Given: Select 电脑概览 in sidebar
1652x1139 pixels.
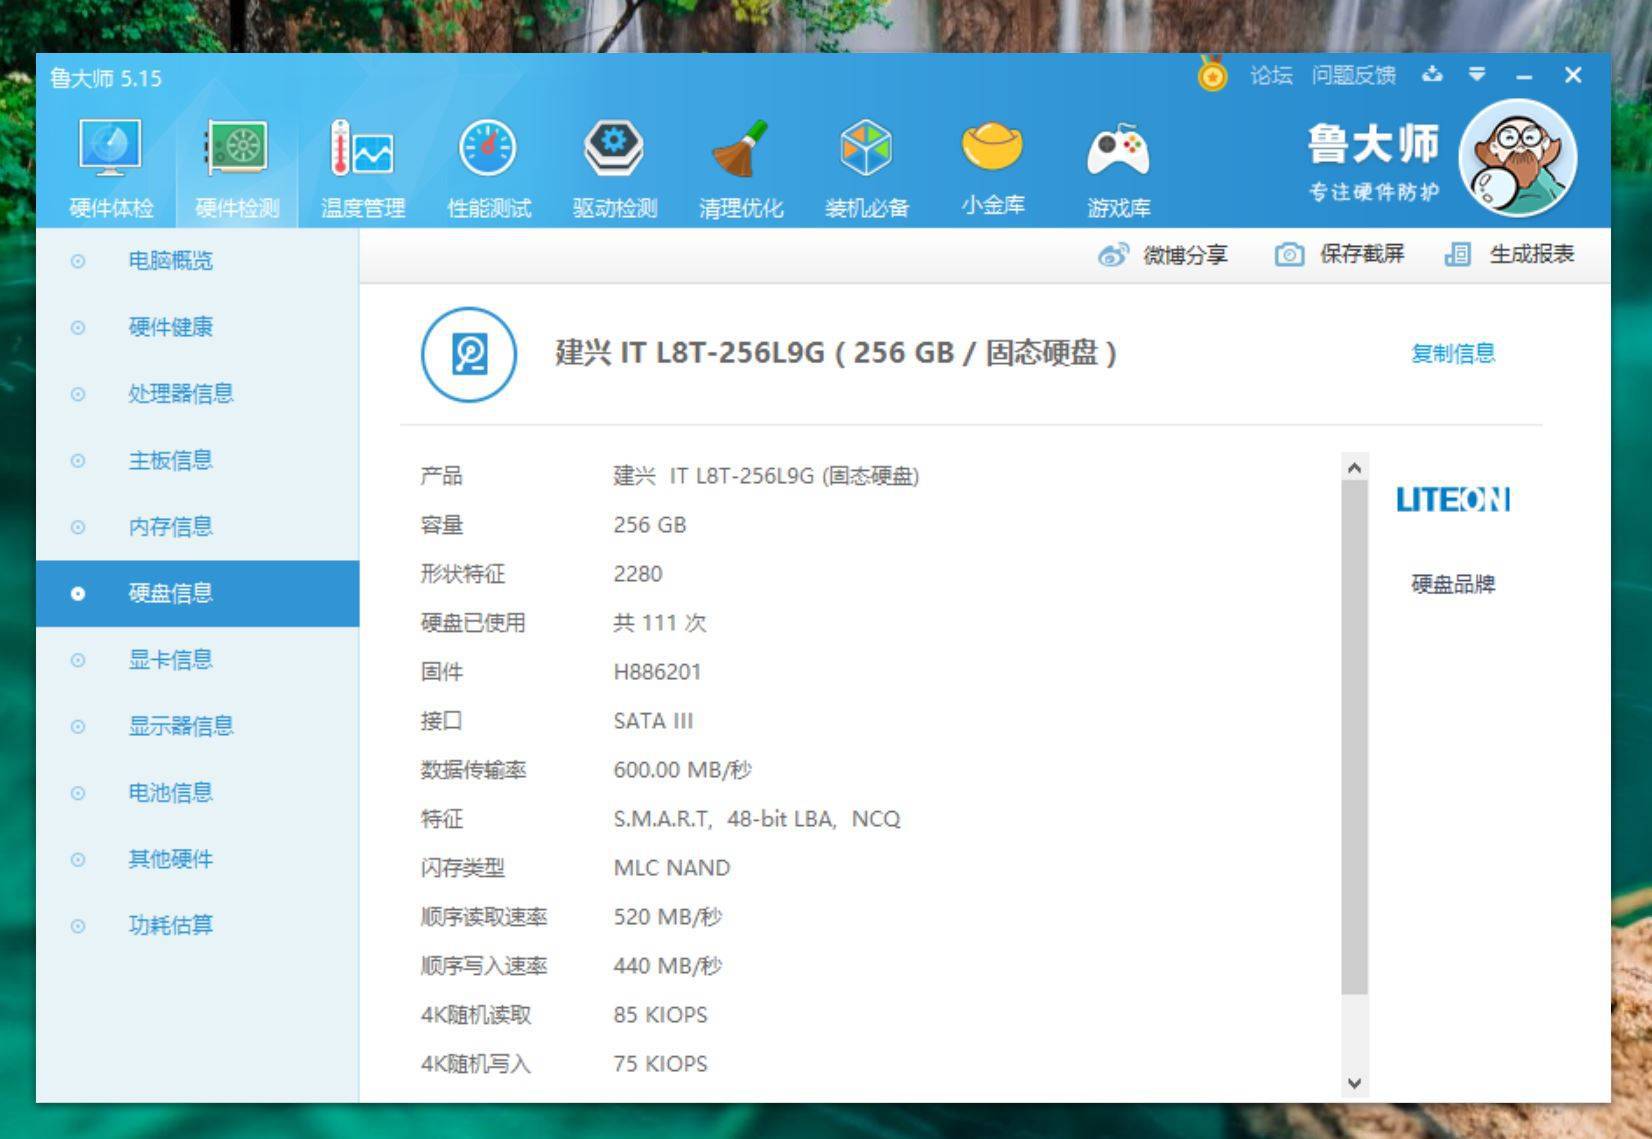Looking at the screenshot, I should tap(198, 261).
